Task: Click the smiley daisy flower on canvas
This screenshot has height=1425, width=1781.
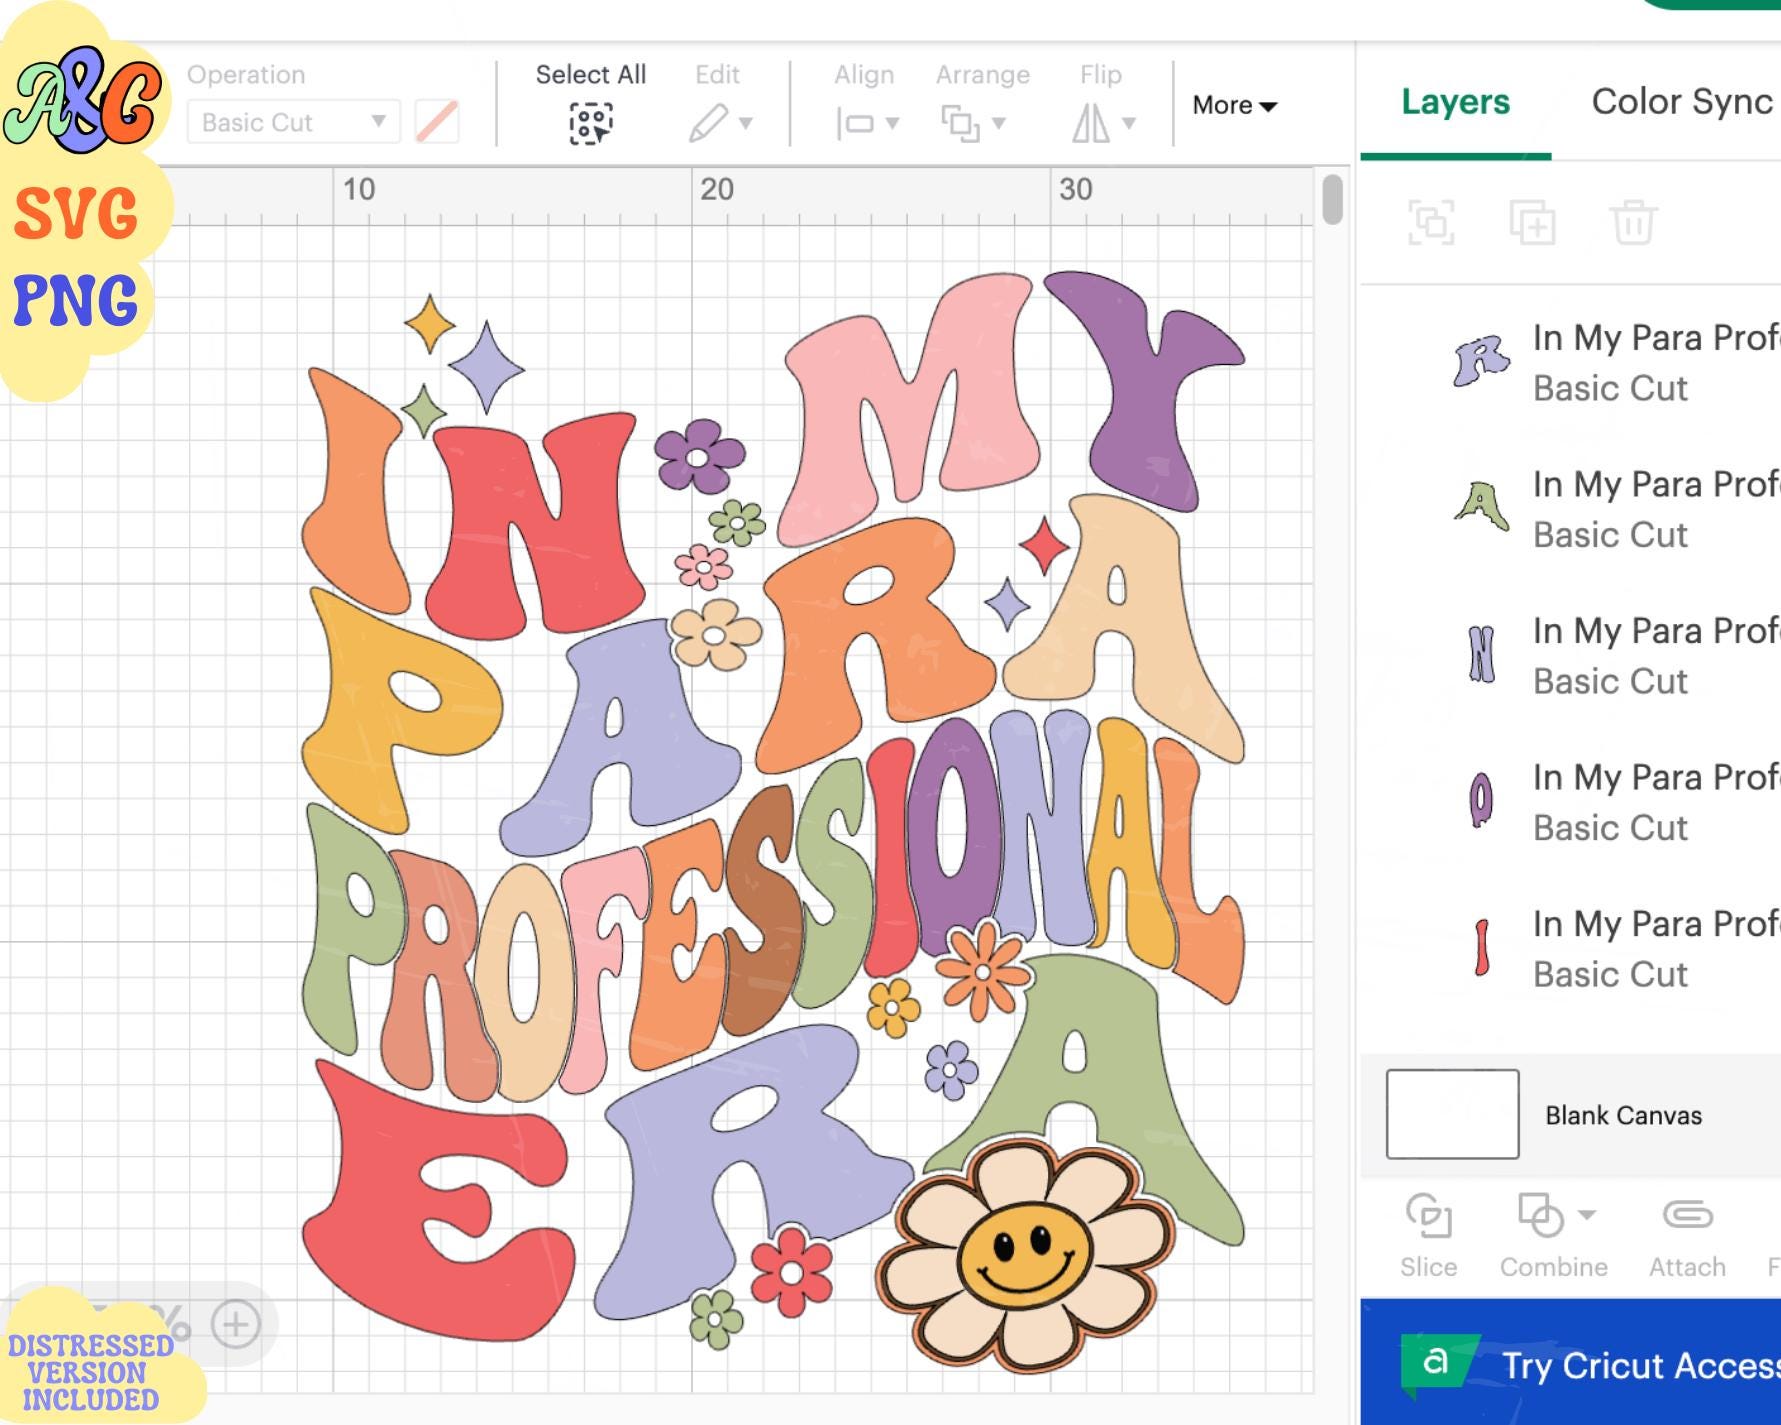Action: tap(1024, 1257)
